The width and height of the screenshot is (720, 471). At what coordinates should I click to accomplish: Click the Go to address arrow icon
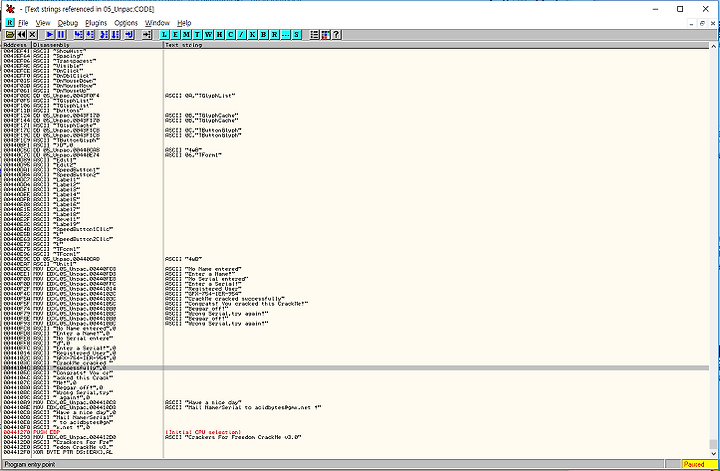coord(146,34)
